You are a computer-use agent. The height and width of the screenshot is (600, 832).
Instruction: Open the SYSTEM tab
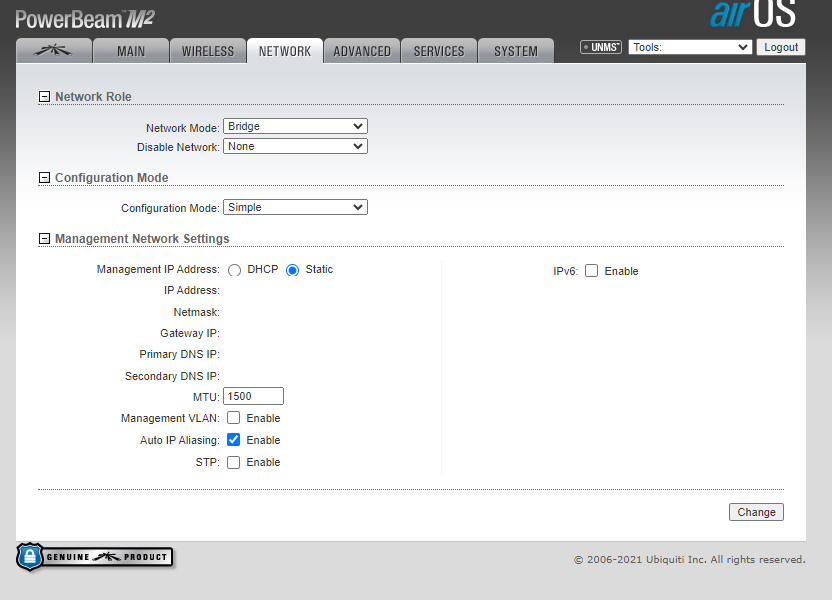(516, 51)
